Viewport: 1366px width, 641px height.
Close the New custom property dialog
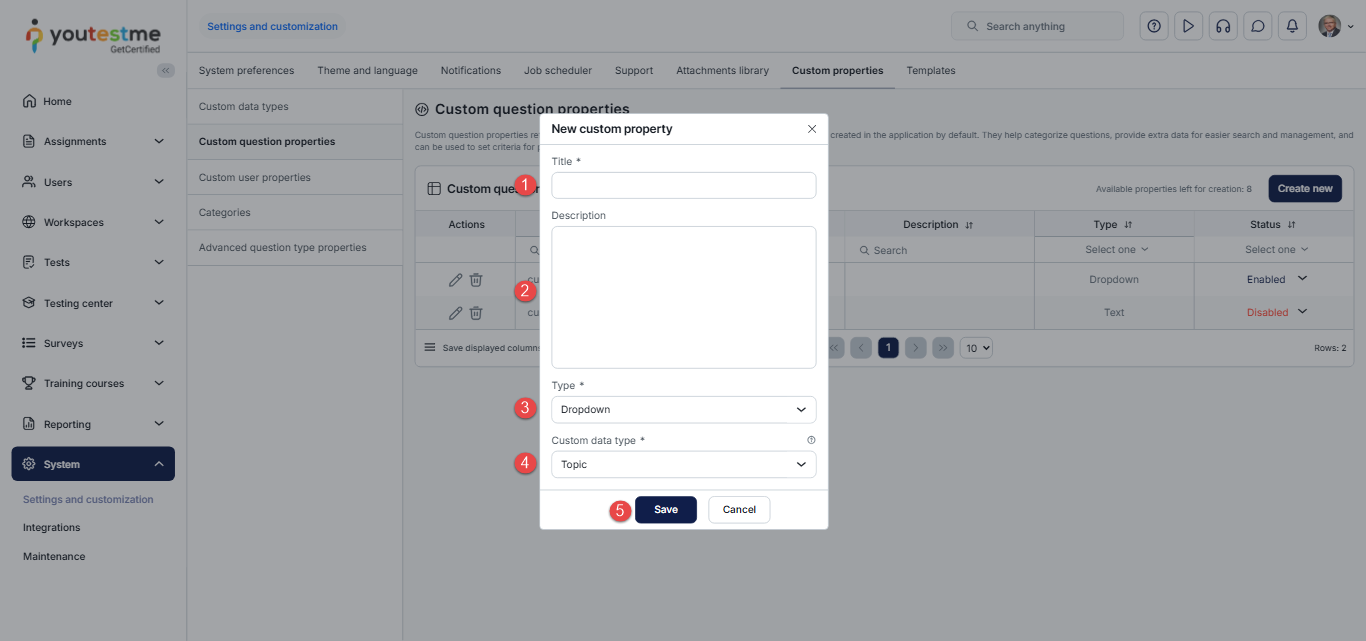tap(812, 129)
